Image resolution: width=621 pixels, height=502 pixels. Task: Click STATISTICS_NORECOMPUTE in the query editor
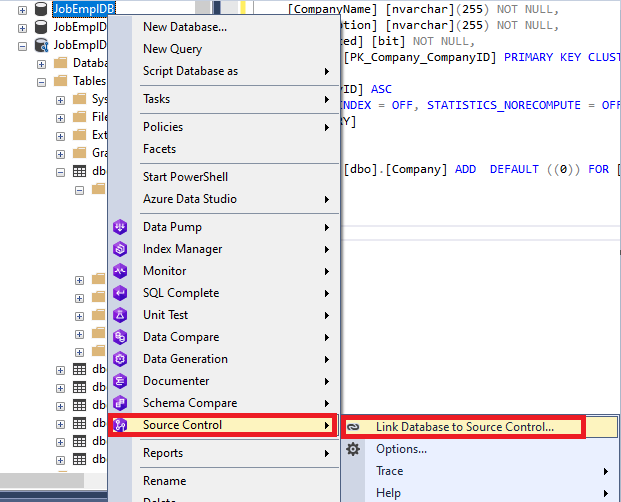(503, 105)
